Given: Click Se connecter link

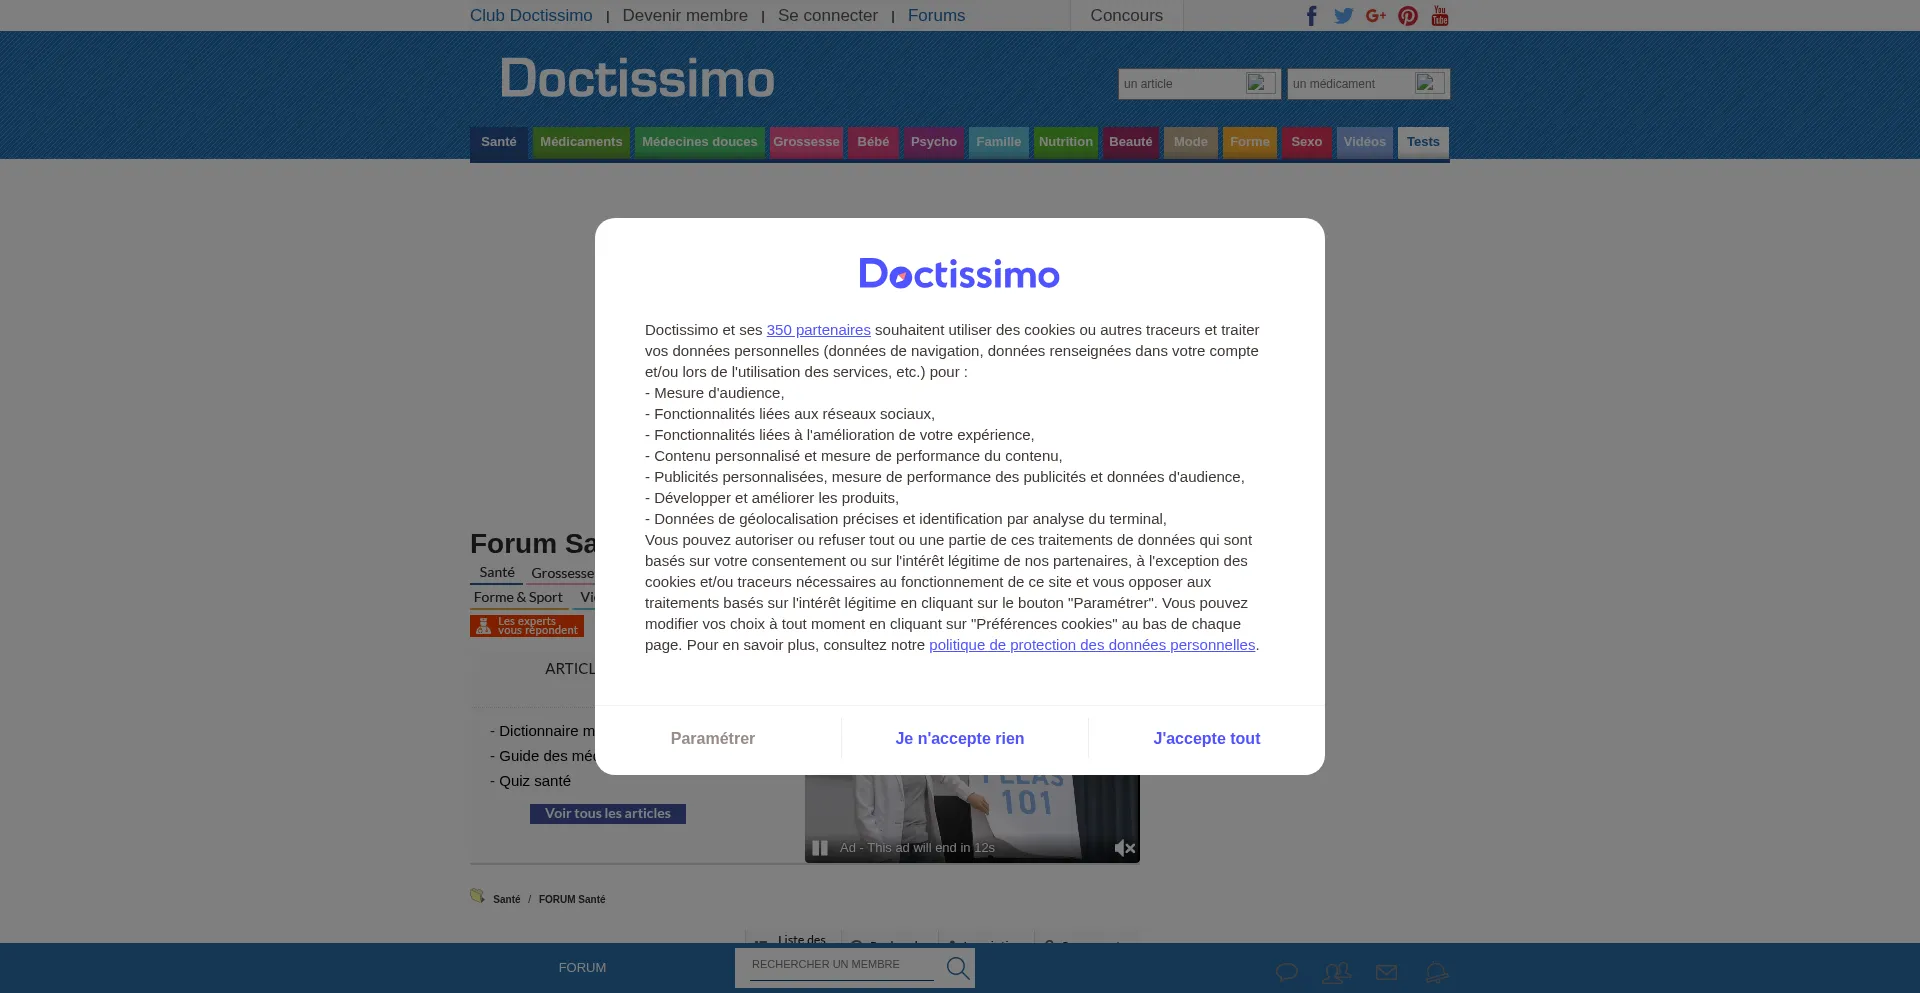Looking at the screenshot, I should (828, 16).
